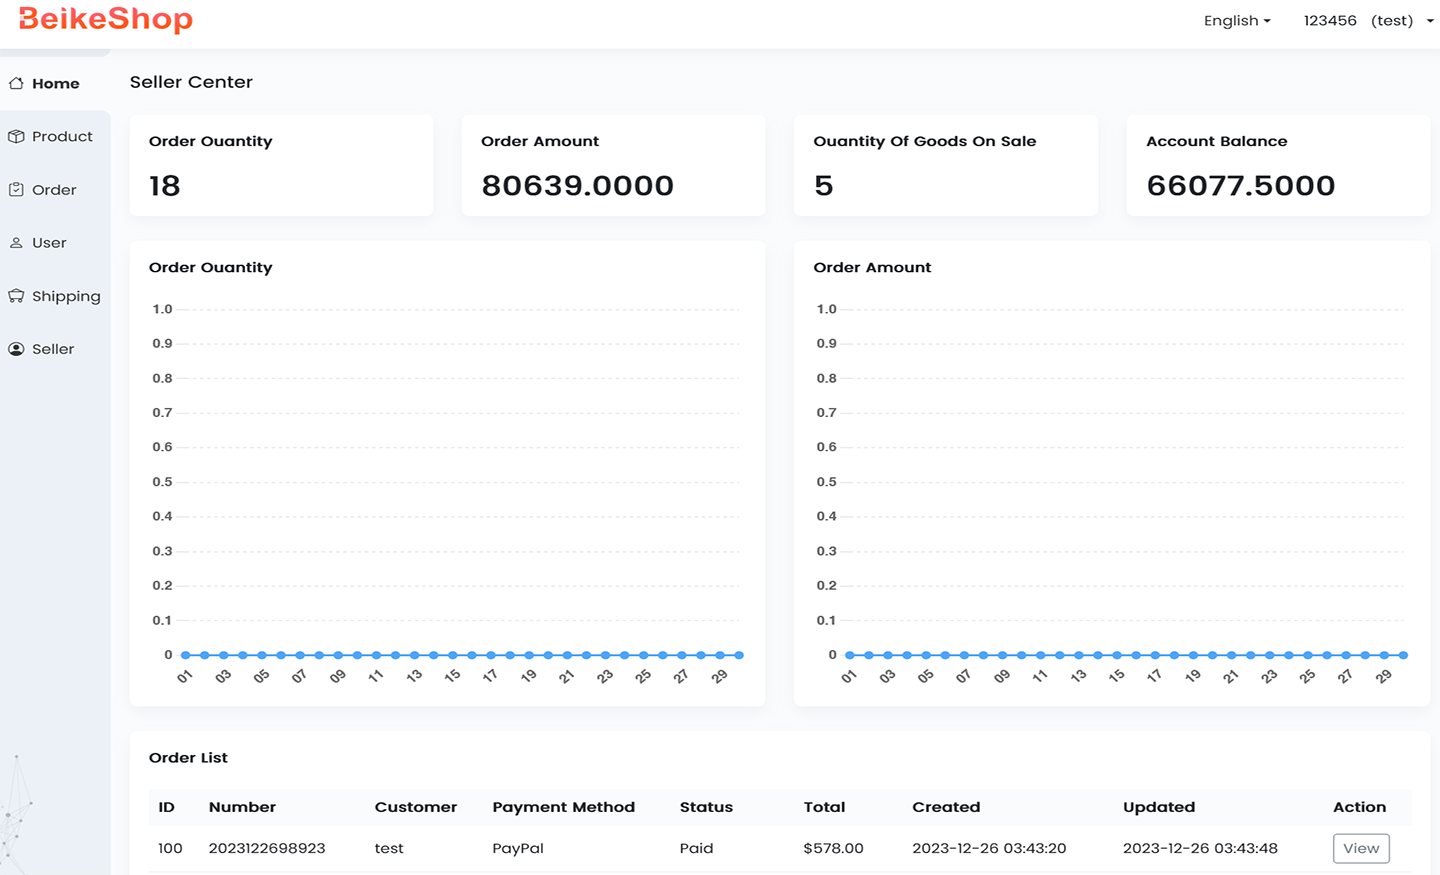
Task: Click the Order Quantity chart title
Action: coord(211,267)
